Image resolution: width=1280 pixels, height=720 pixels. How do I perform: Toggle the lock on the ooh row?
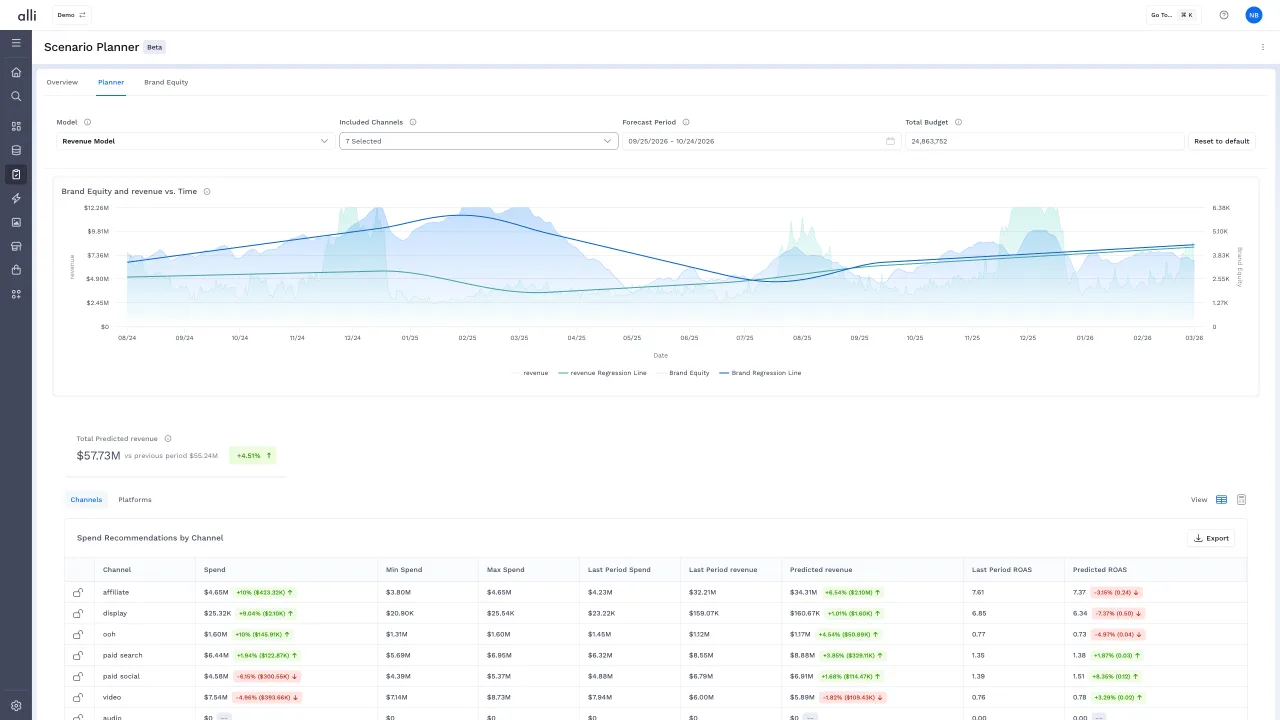click(x=78, y=634)
